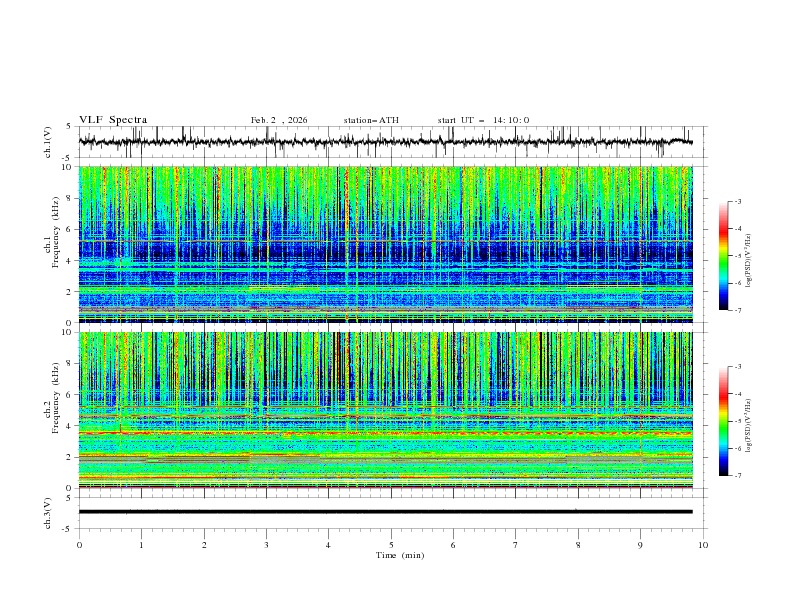The width and height of the screenshot is (792, 612).
Task: Click time axis tick label "5"
Action: [x=391, y=545]
